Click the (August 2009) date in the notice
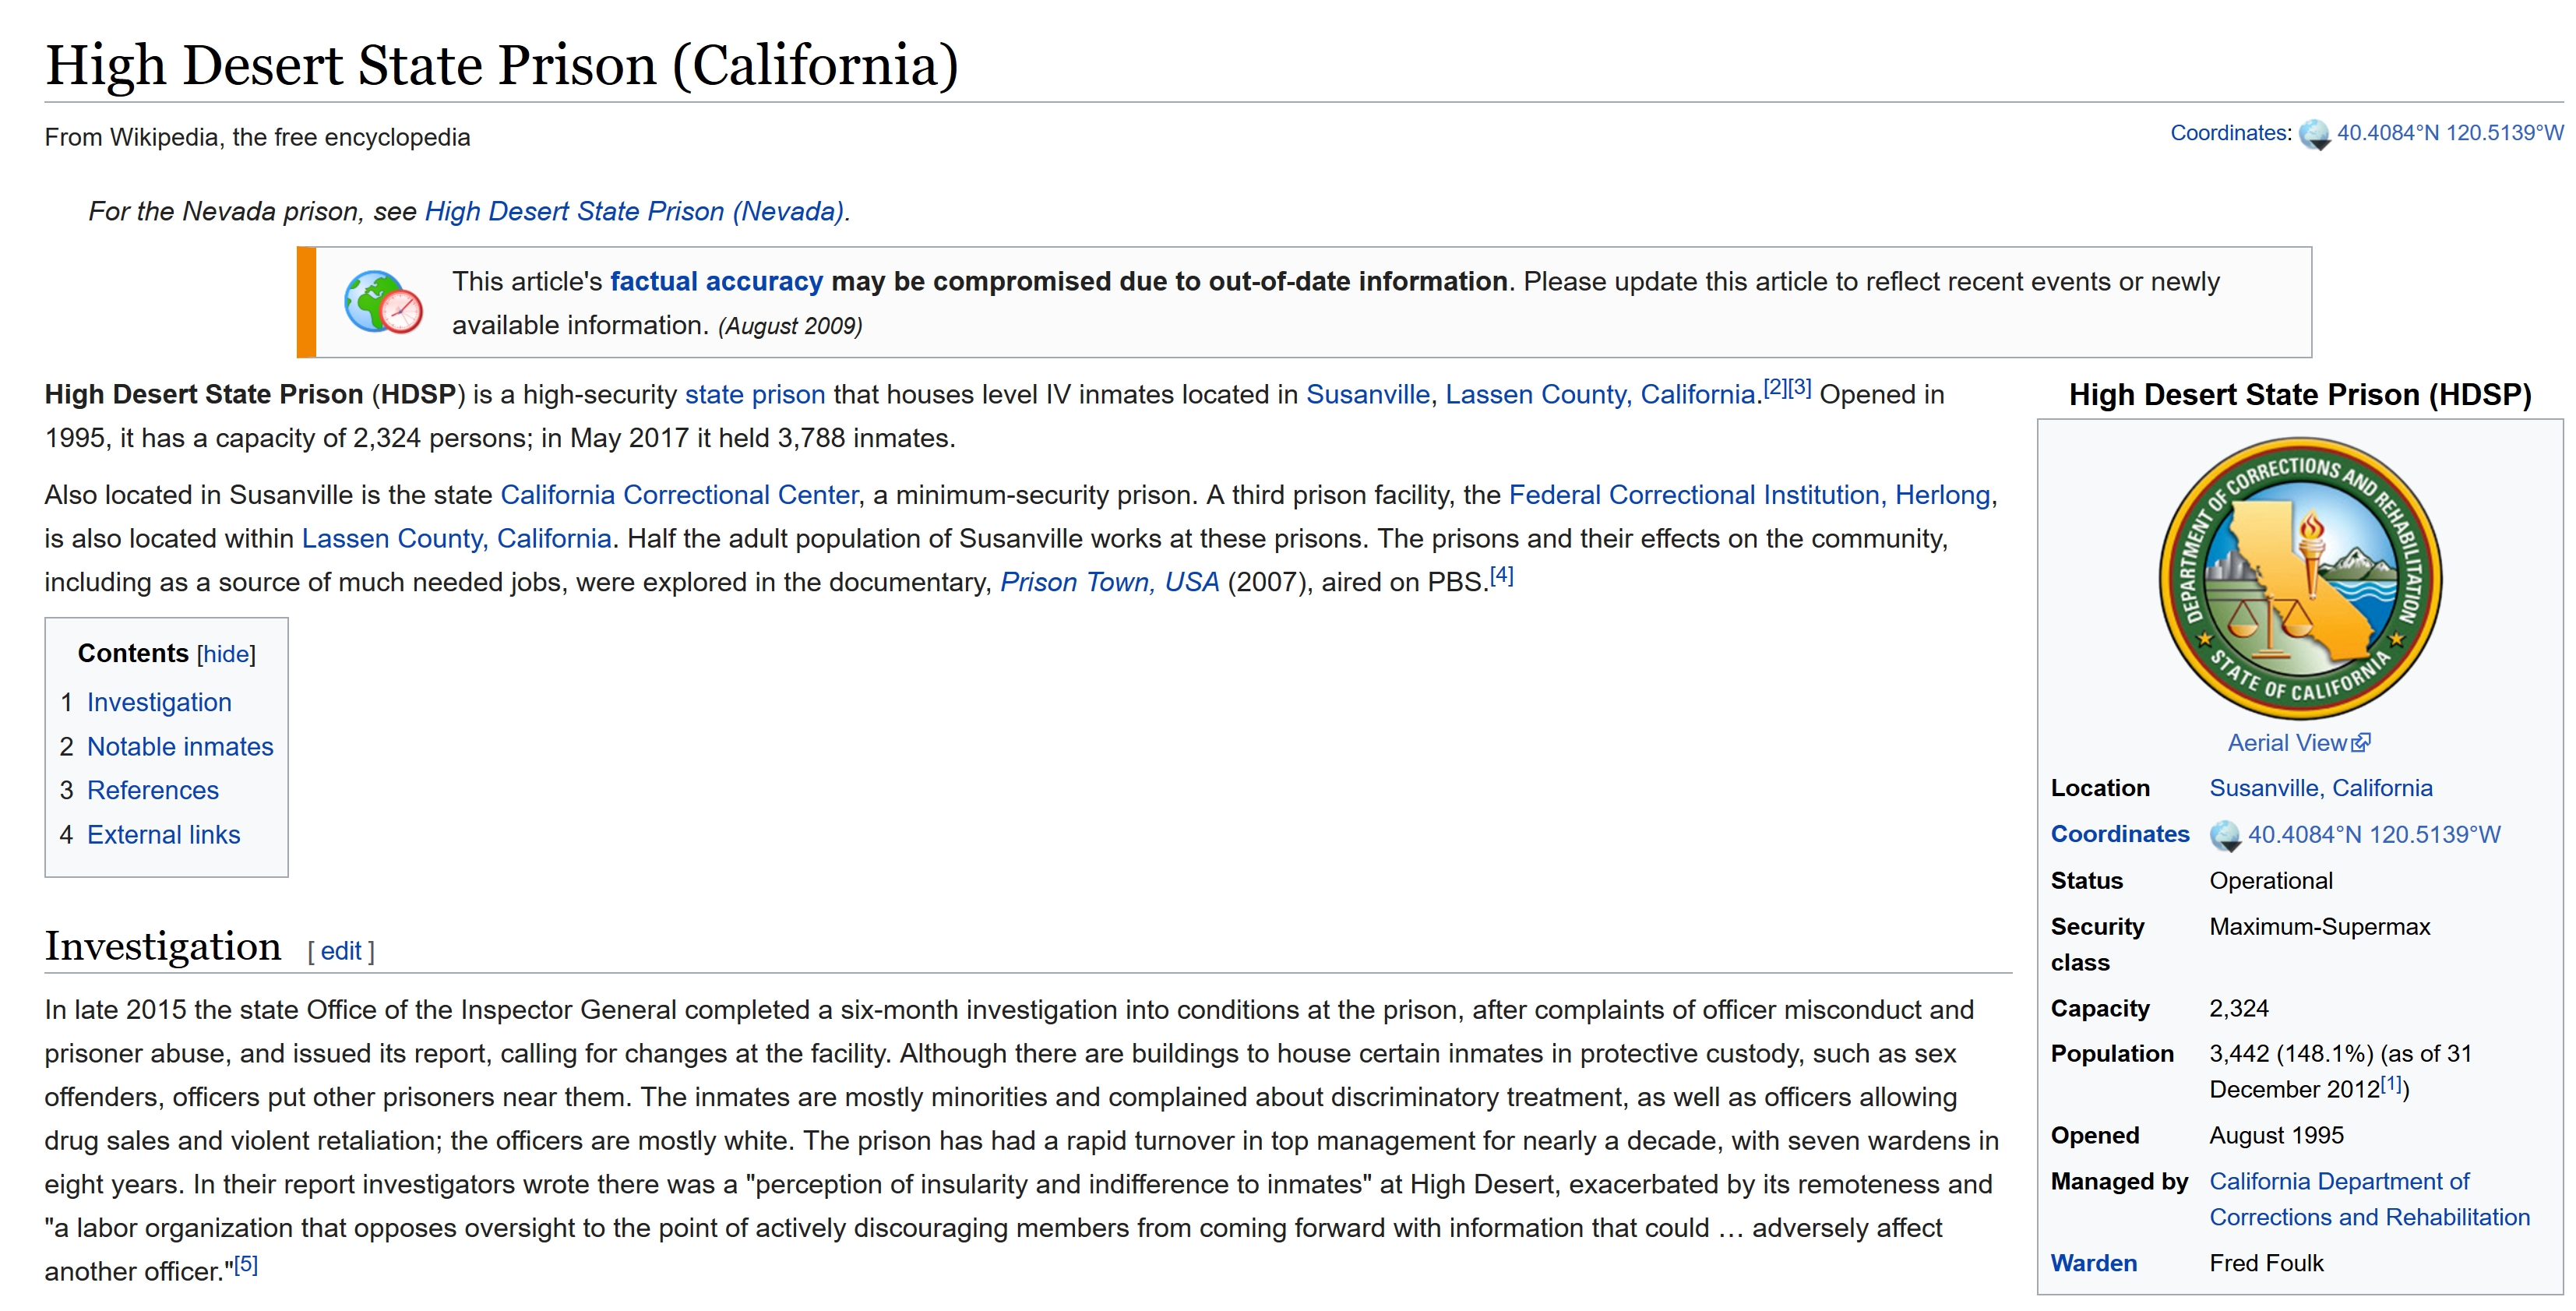2576x1311 pixels. coord(790,326)
